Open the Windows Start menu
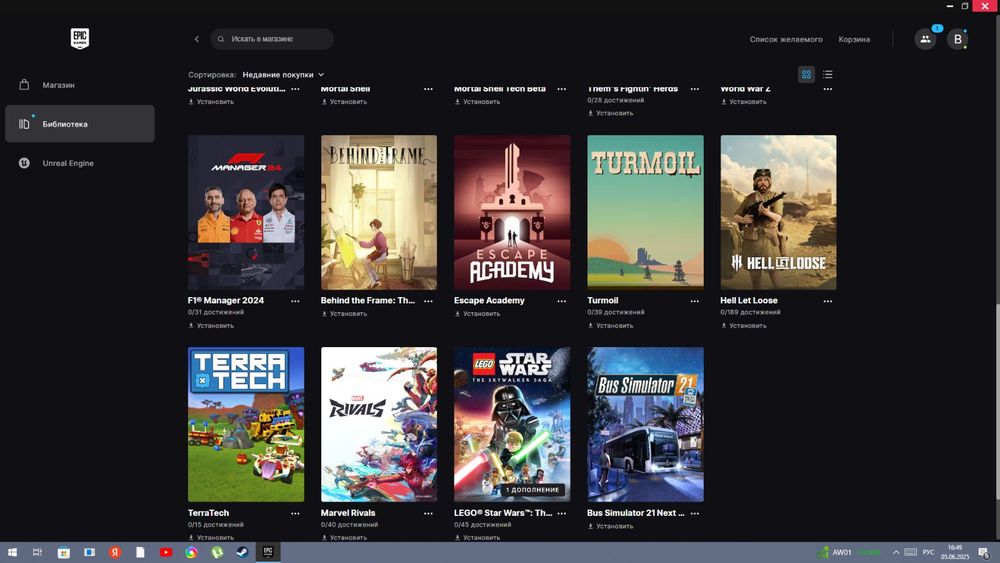Screen dimensions: 1000x563 pos(12,552)
